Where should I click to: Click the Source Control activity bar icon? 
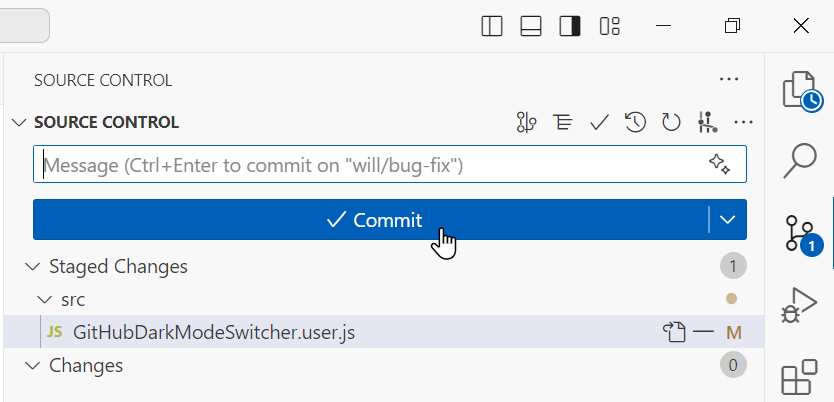click(800, 234)
